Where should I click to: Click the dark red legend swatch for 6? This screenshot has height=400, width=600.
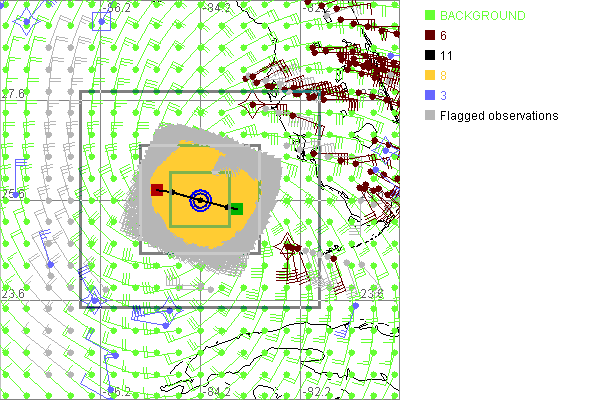pos(429,36)
